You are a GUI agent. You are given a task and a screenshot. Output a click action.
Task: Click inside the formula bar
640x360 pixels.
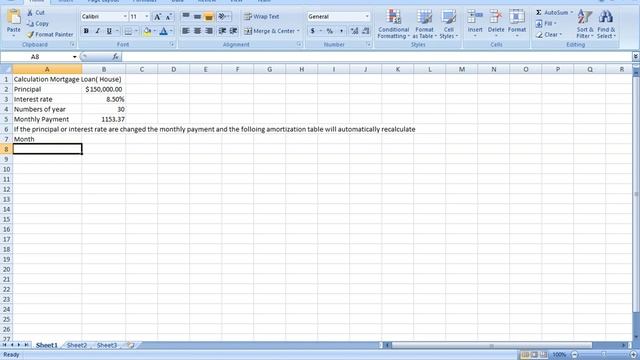pyautogui.click(x=376, y=57)
